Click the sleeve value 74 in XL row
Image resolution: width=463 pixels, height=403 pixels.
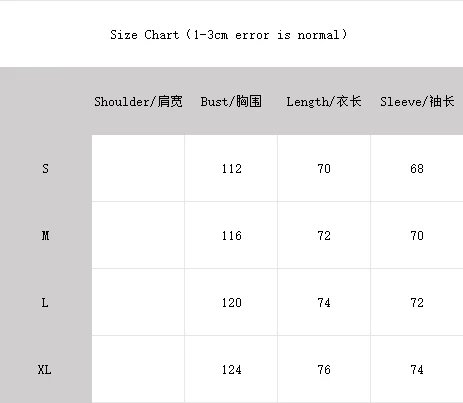point(417,369)
